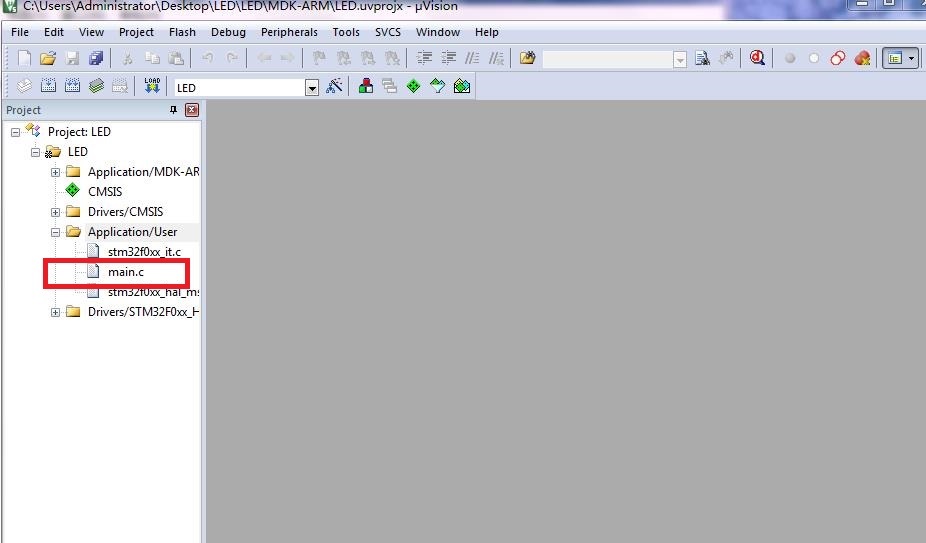Open the Pack Installer icon
This screenshot has width=926, height=543.
click(462, 86)
